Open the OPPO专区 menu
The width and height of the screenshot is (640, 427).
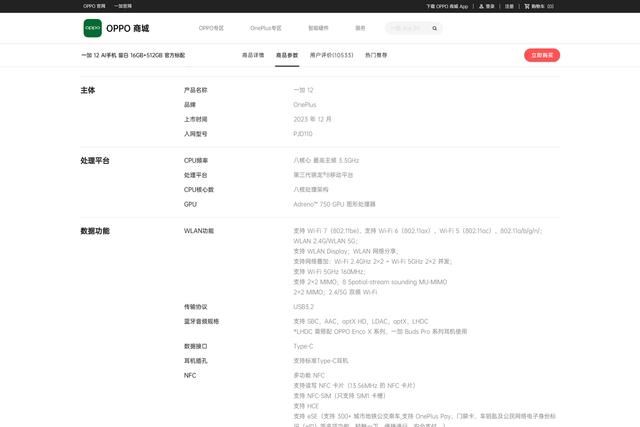coord(211,28)
